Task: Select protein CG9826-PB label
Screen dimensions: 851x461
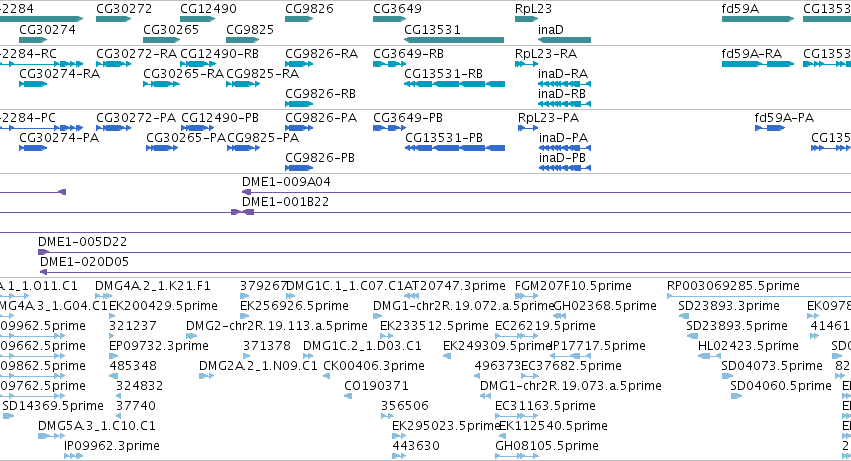Action: pyautogui.click(x=320, y=158)
